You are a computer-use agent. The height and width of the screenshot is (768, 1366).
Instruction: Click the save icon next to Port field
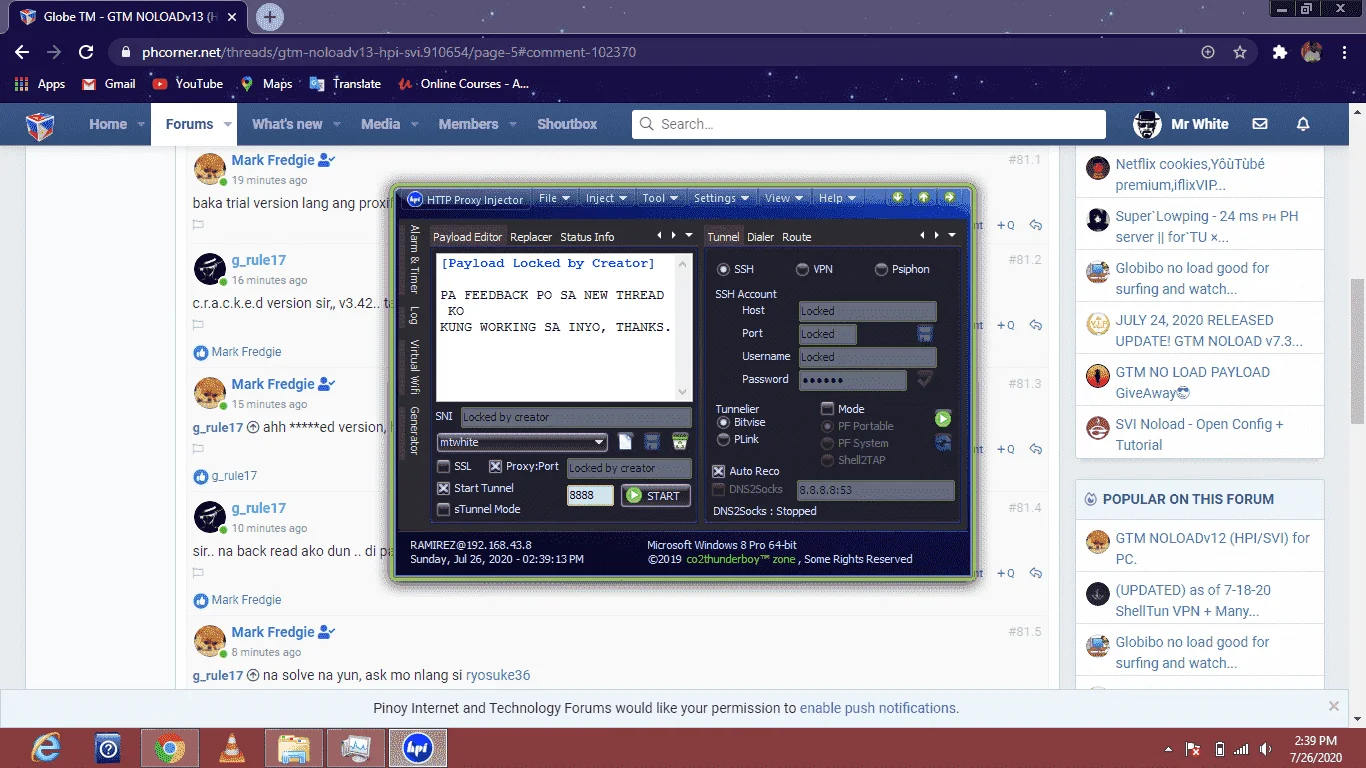925,334
